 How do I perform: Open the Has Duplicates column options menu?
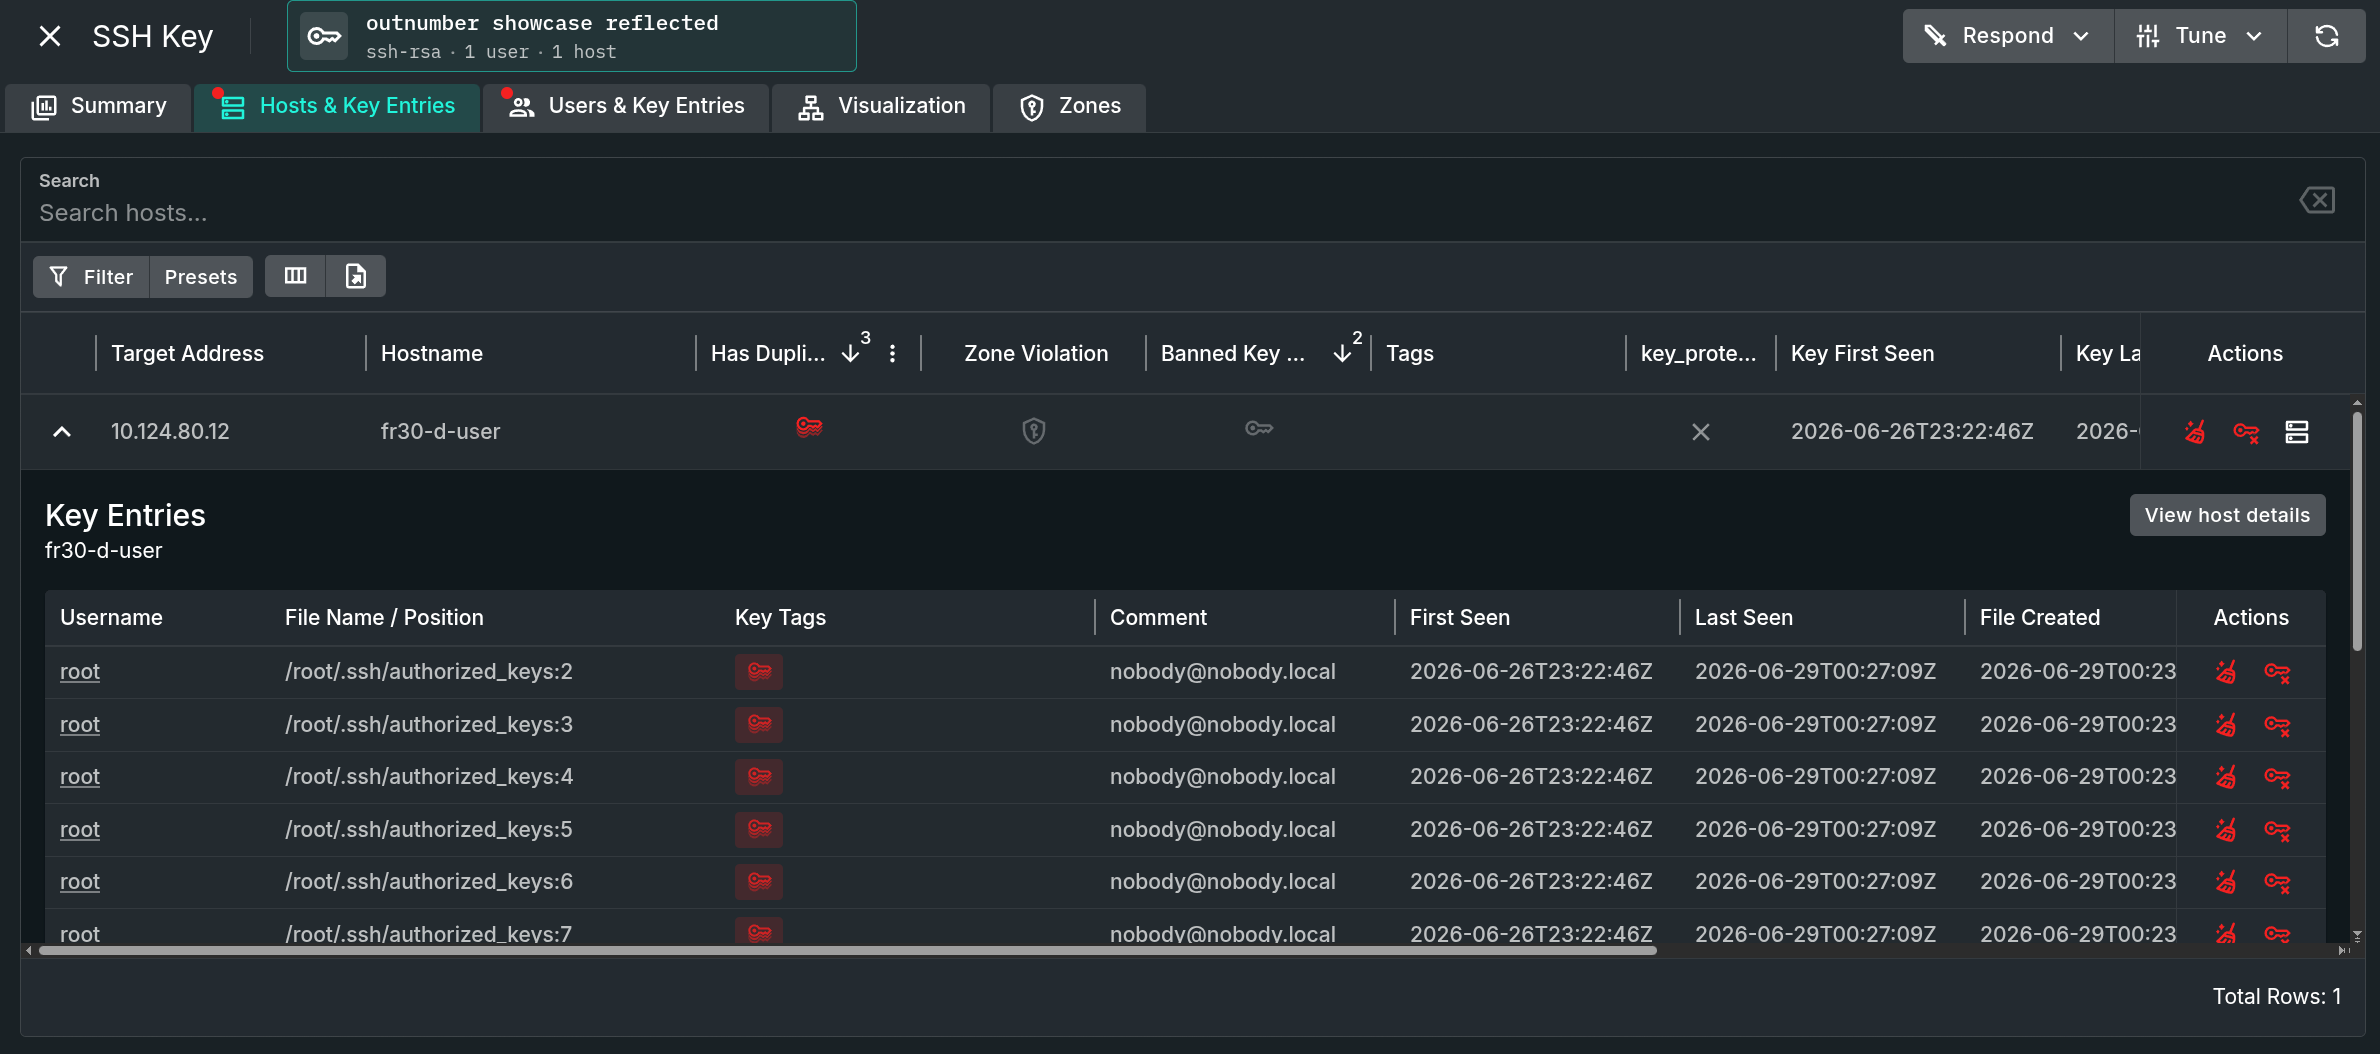tap(892, 354)
